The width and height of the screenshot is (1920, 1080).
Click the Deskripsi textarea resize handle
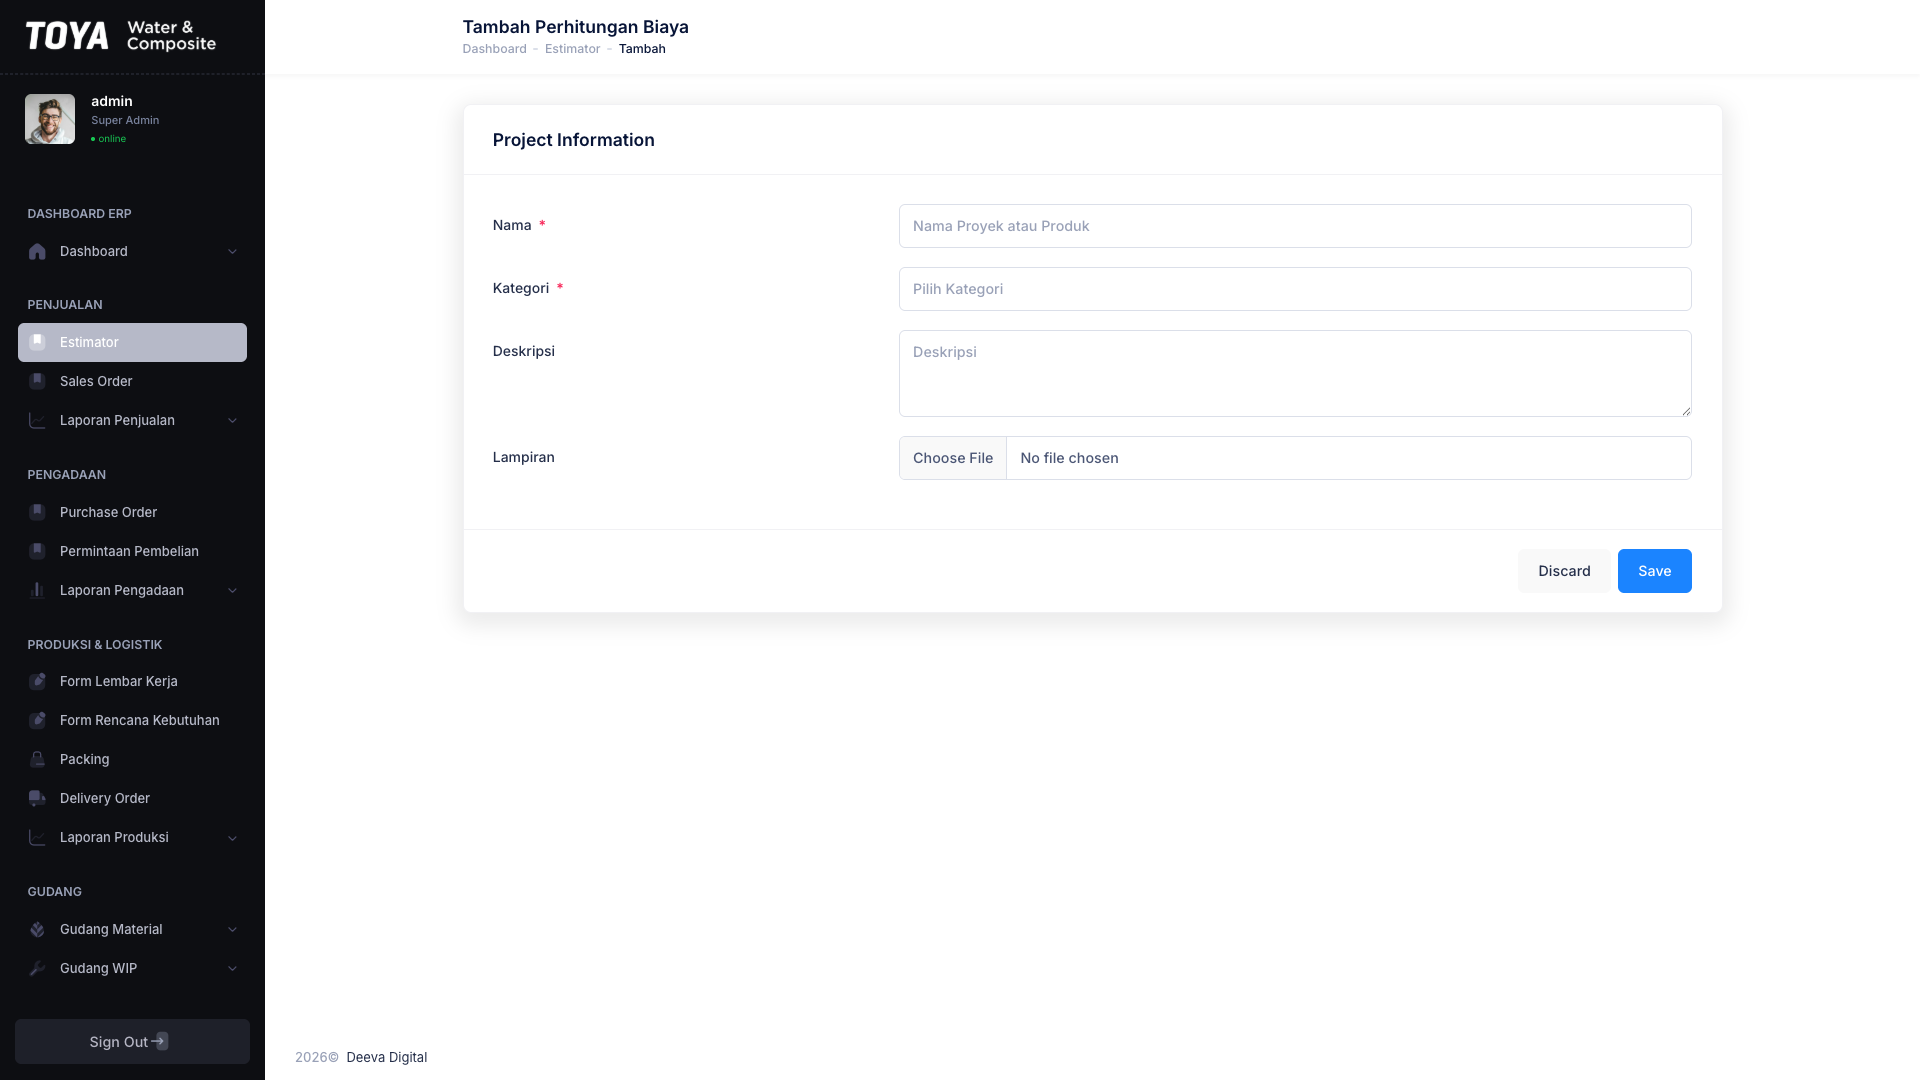(x=1686, y=411)
